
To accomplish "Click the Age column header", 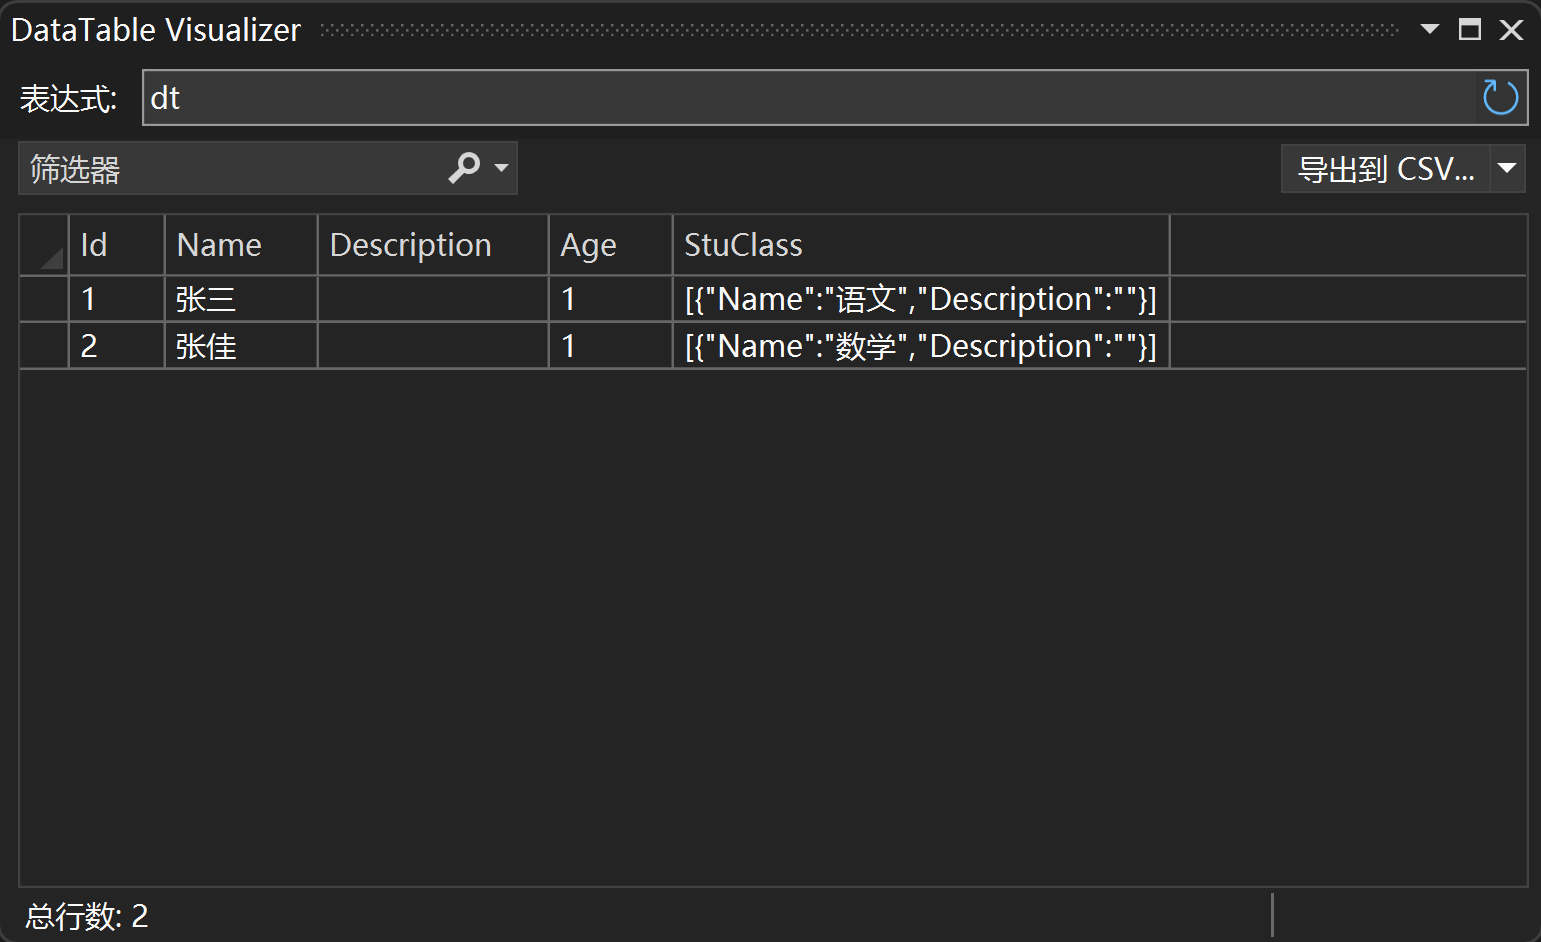I will tap(609, 245).
